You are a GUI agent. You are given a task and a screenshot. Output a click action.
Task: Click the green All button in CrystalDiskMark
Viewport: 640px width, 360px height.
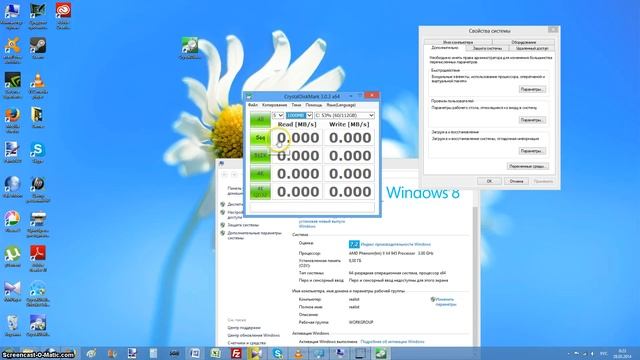(260, 120)
